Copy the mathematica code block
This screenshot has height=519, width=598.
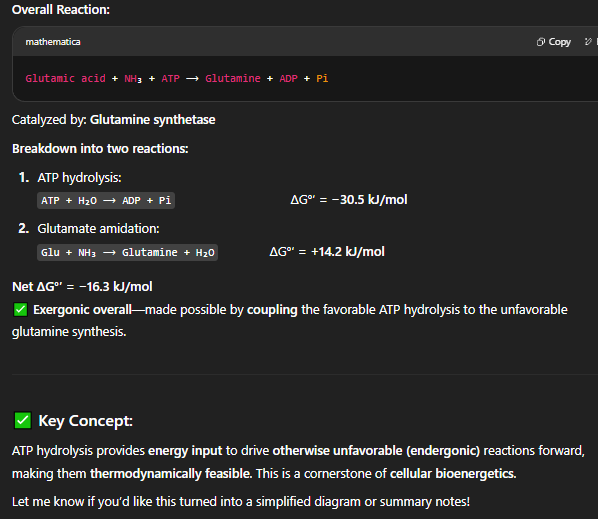pyautogui.click(x=554, y=42)
